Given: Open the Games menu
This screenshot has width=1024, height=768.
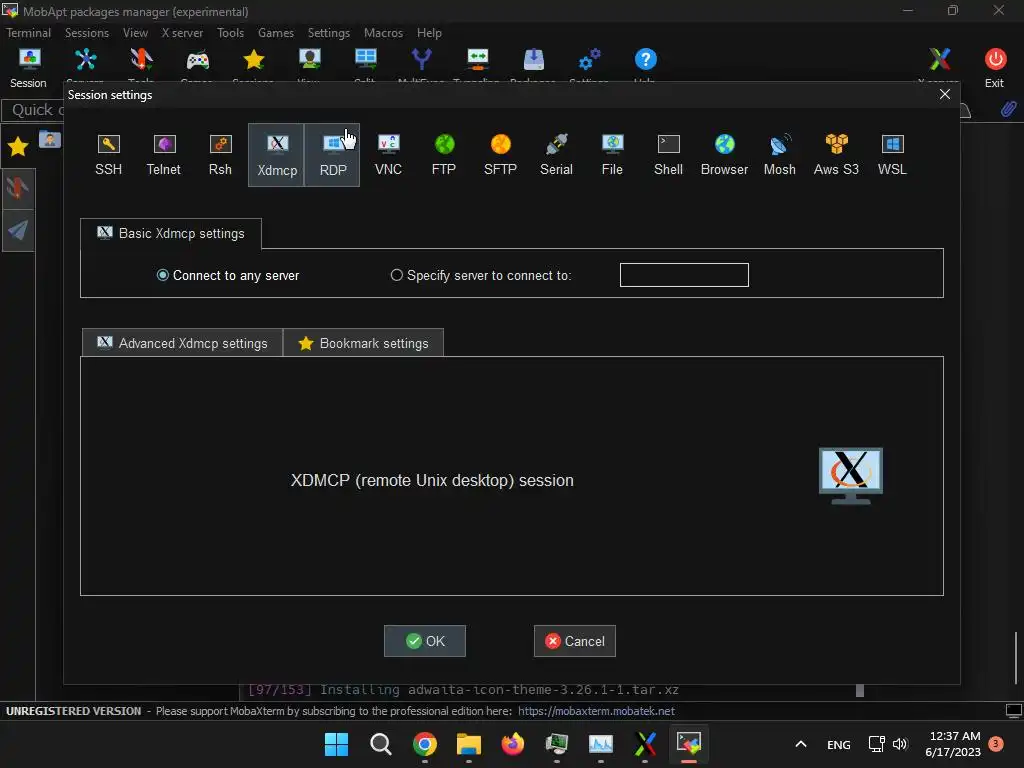Looking at the screenshot, I should 276,33.
